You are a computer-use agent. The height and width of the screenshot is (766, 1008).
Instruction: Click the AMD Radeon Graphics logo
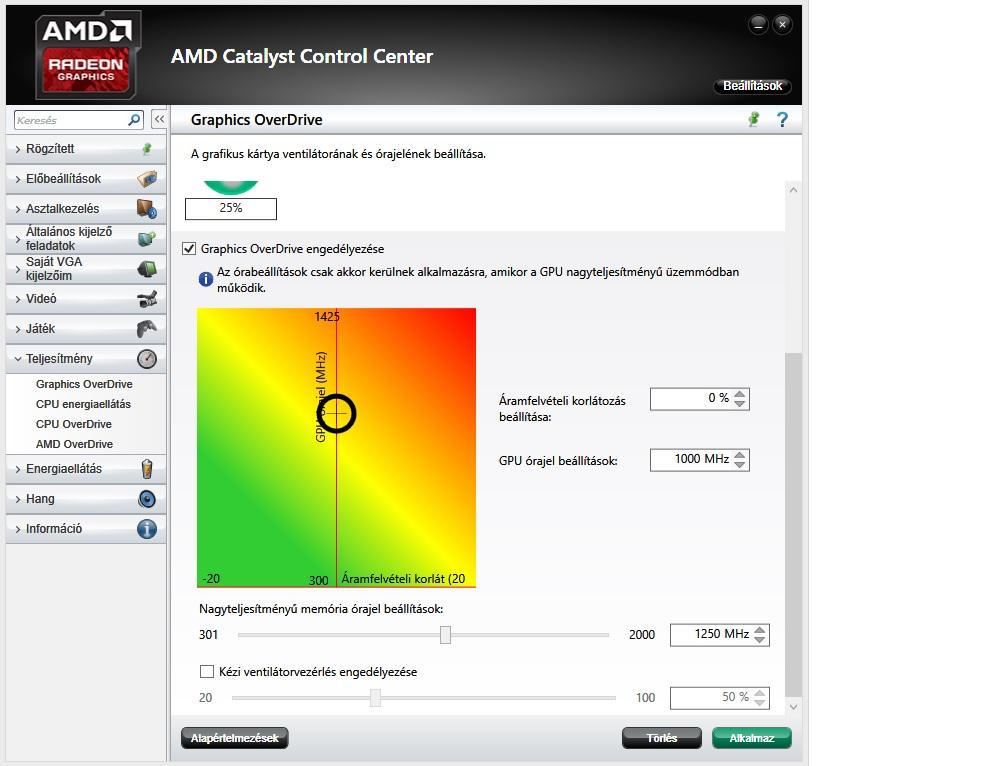(87, 55)
